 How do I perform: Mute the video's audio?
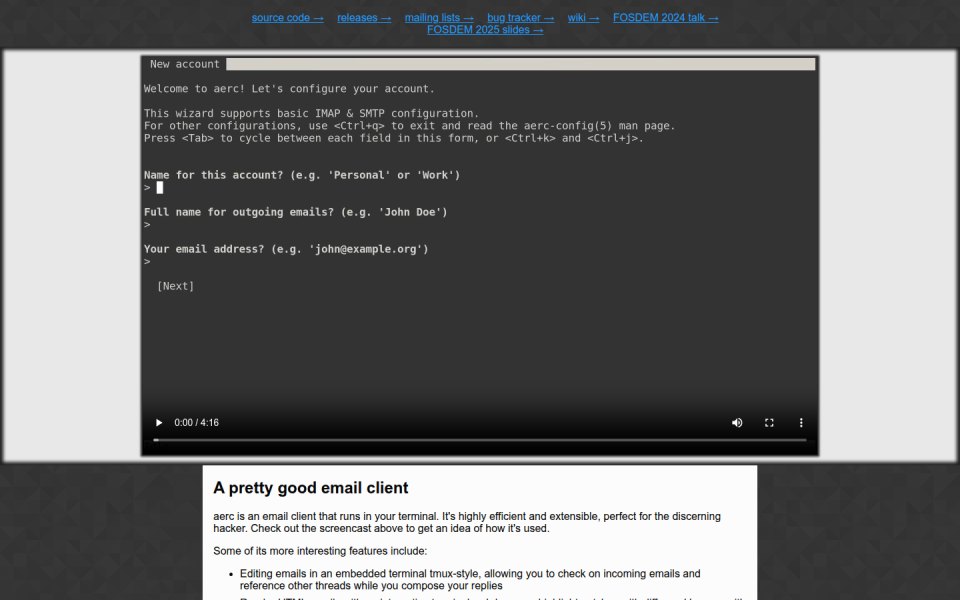[x=737, y=422]
